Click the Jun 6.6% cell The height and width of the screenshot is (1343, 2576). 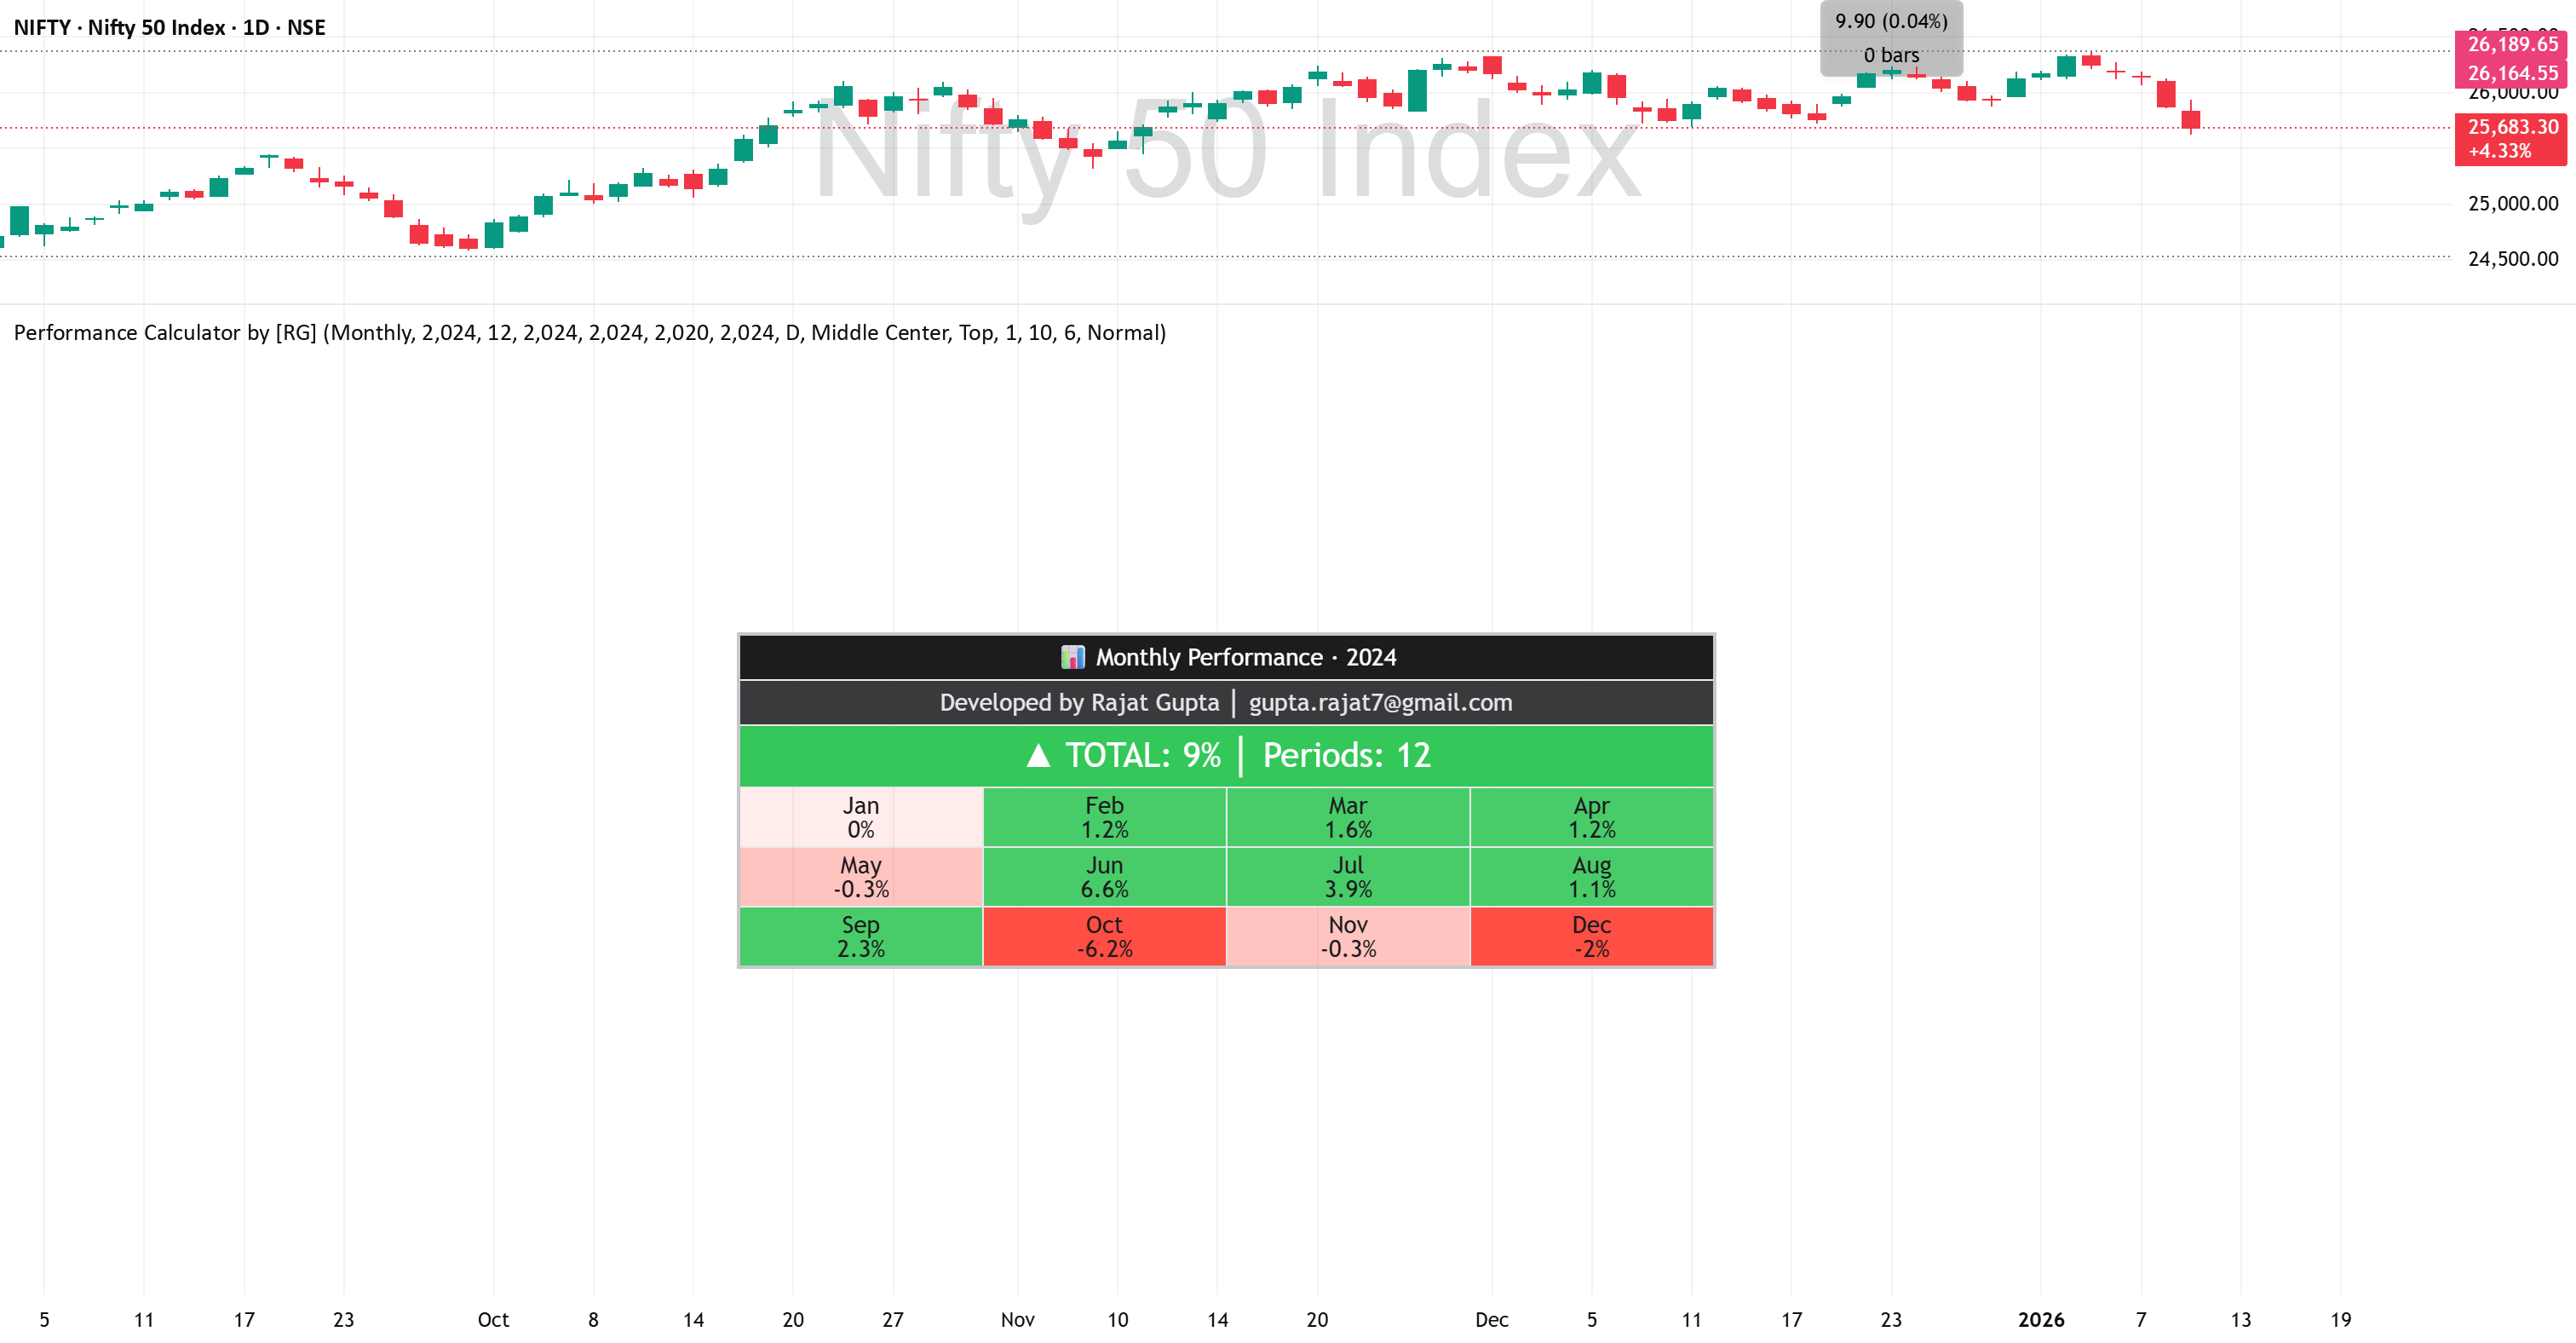pyautogui.click(x=1104, y=877)
